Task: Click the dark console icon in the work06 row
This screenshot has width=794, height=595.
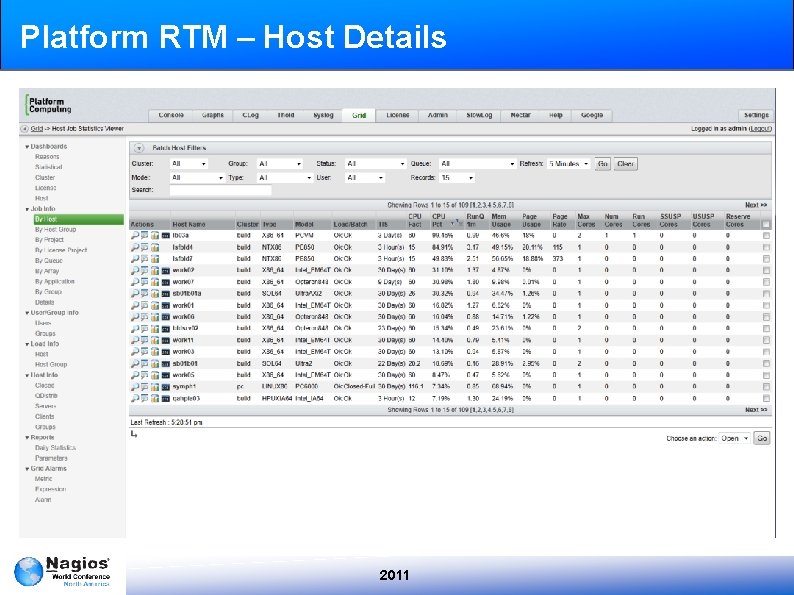Action: [166, 318]
